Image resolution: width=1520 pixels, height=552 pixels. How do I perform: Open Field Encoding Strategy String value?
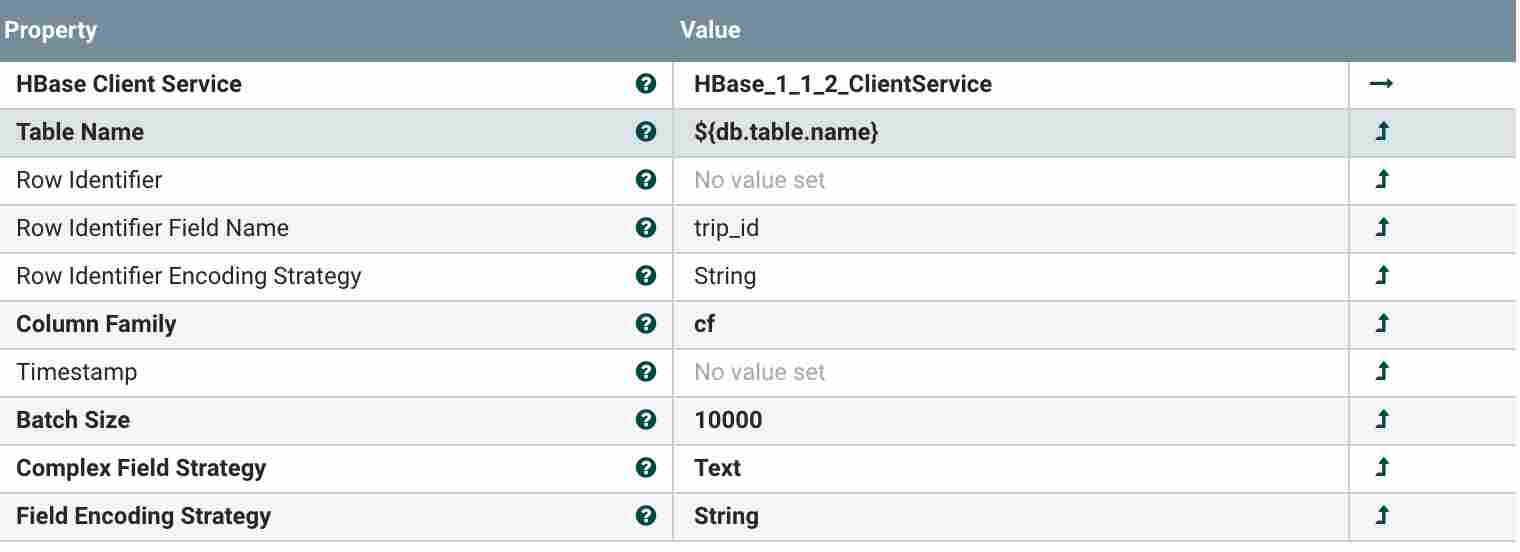(726, 516)
